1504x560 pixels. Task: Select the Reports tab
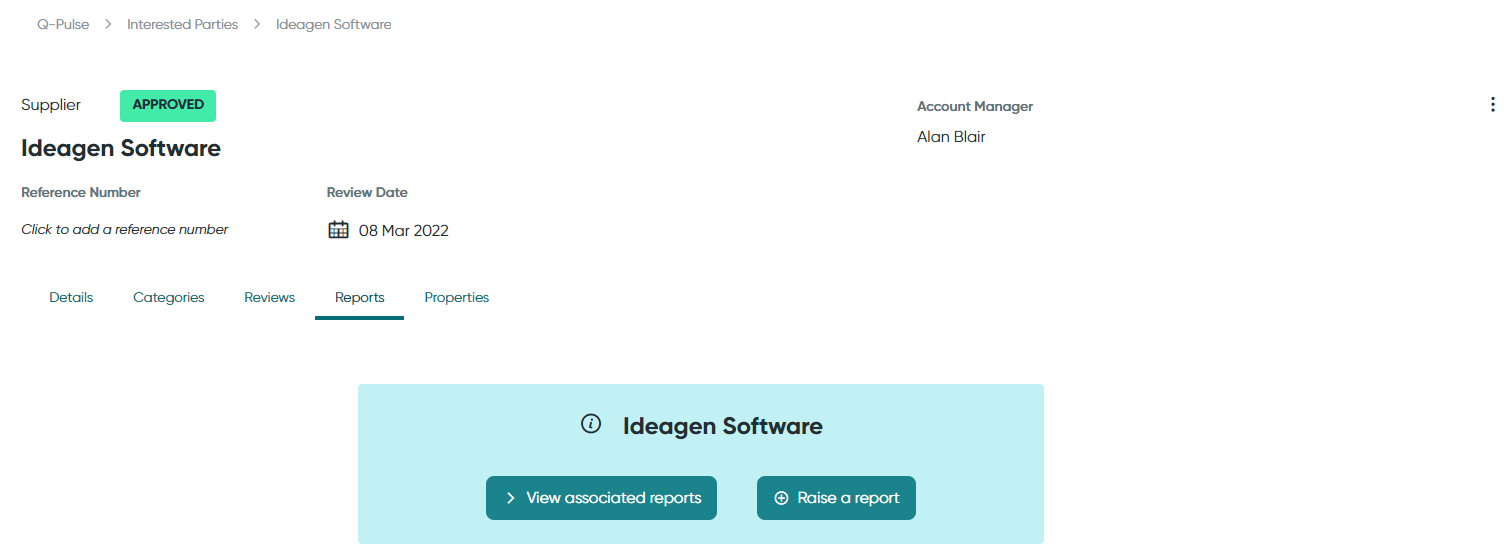(360, 298)
